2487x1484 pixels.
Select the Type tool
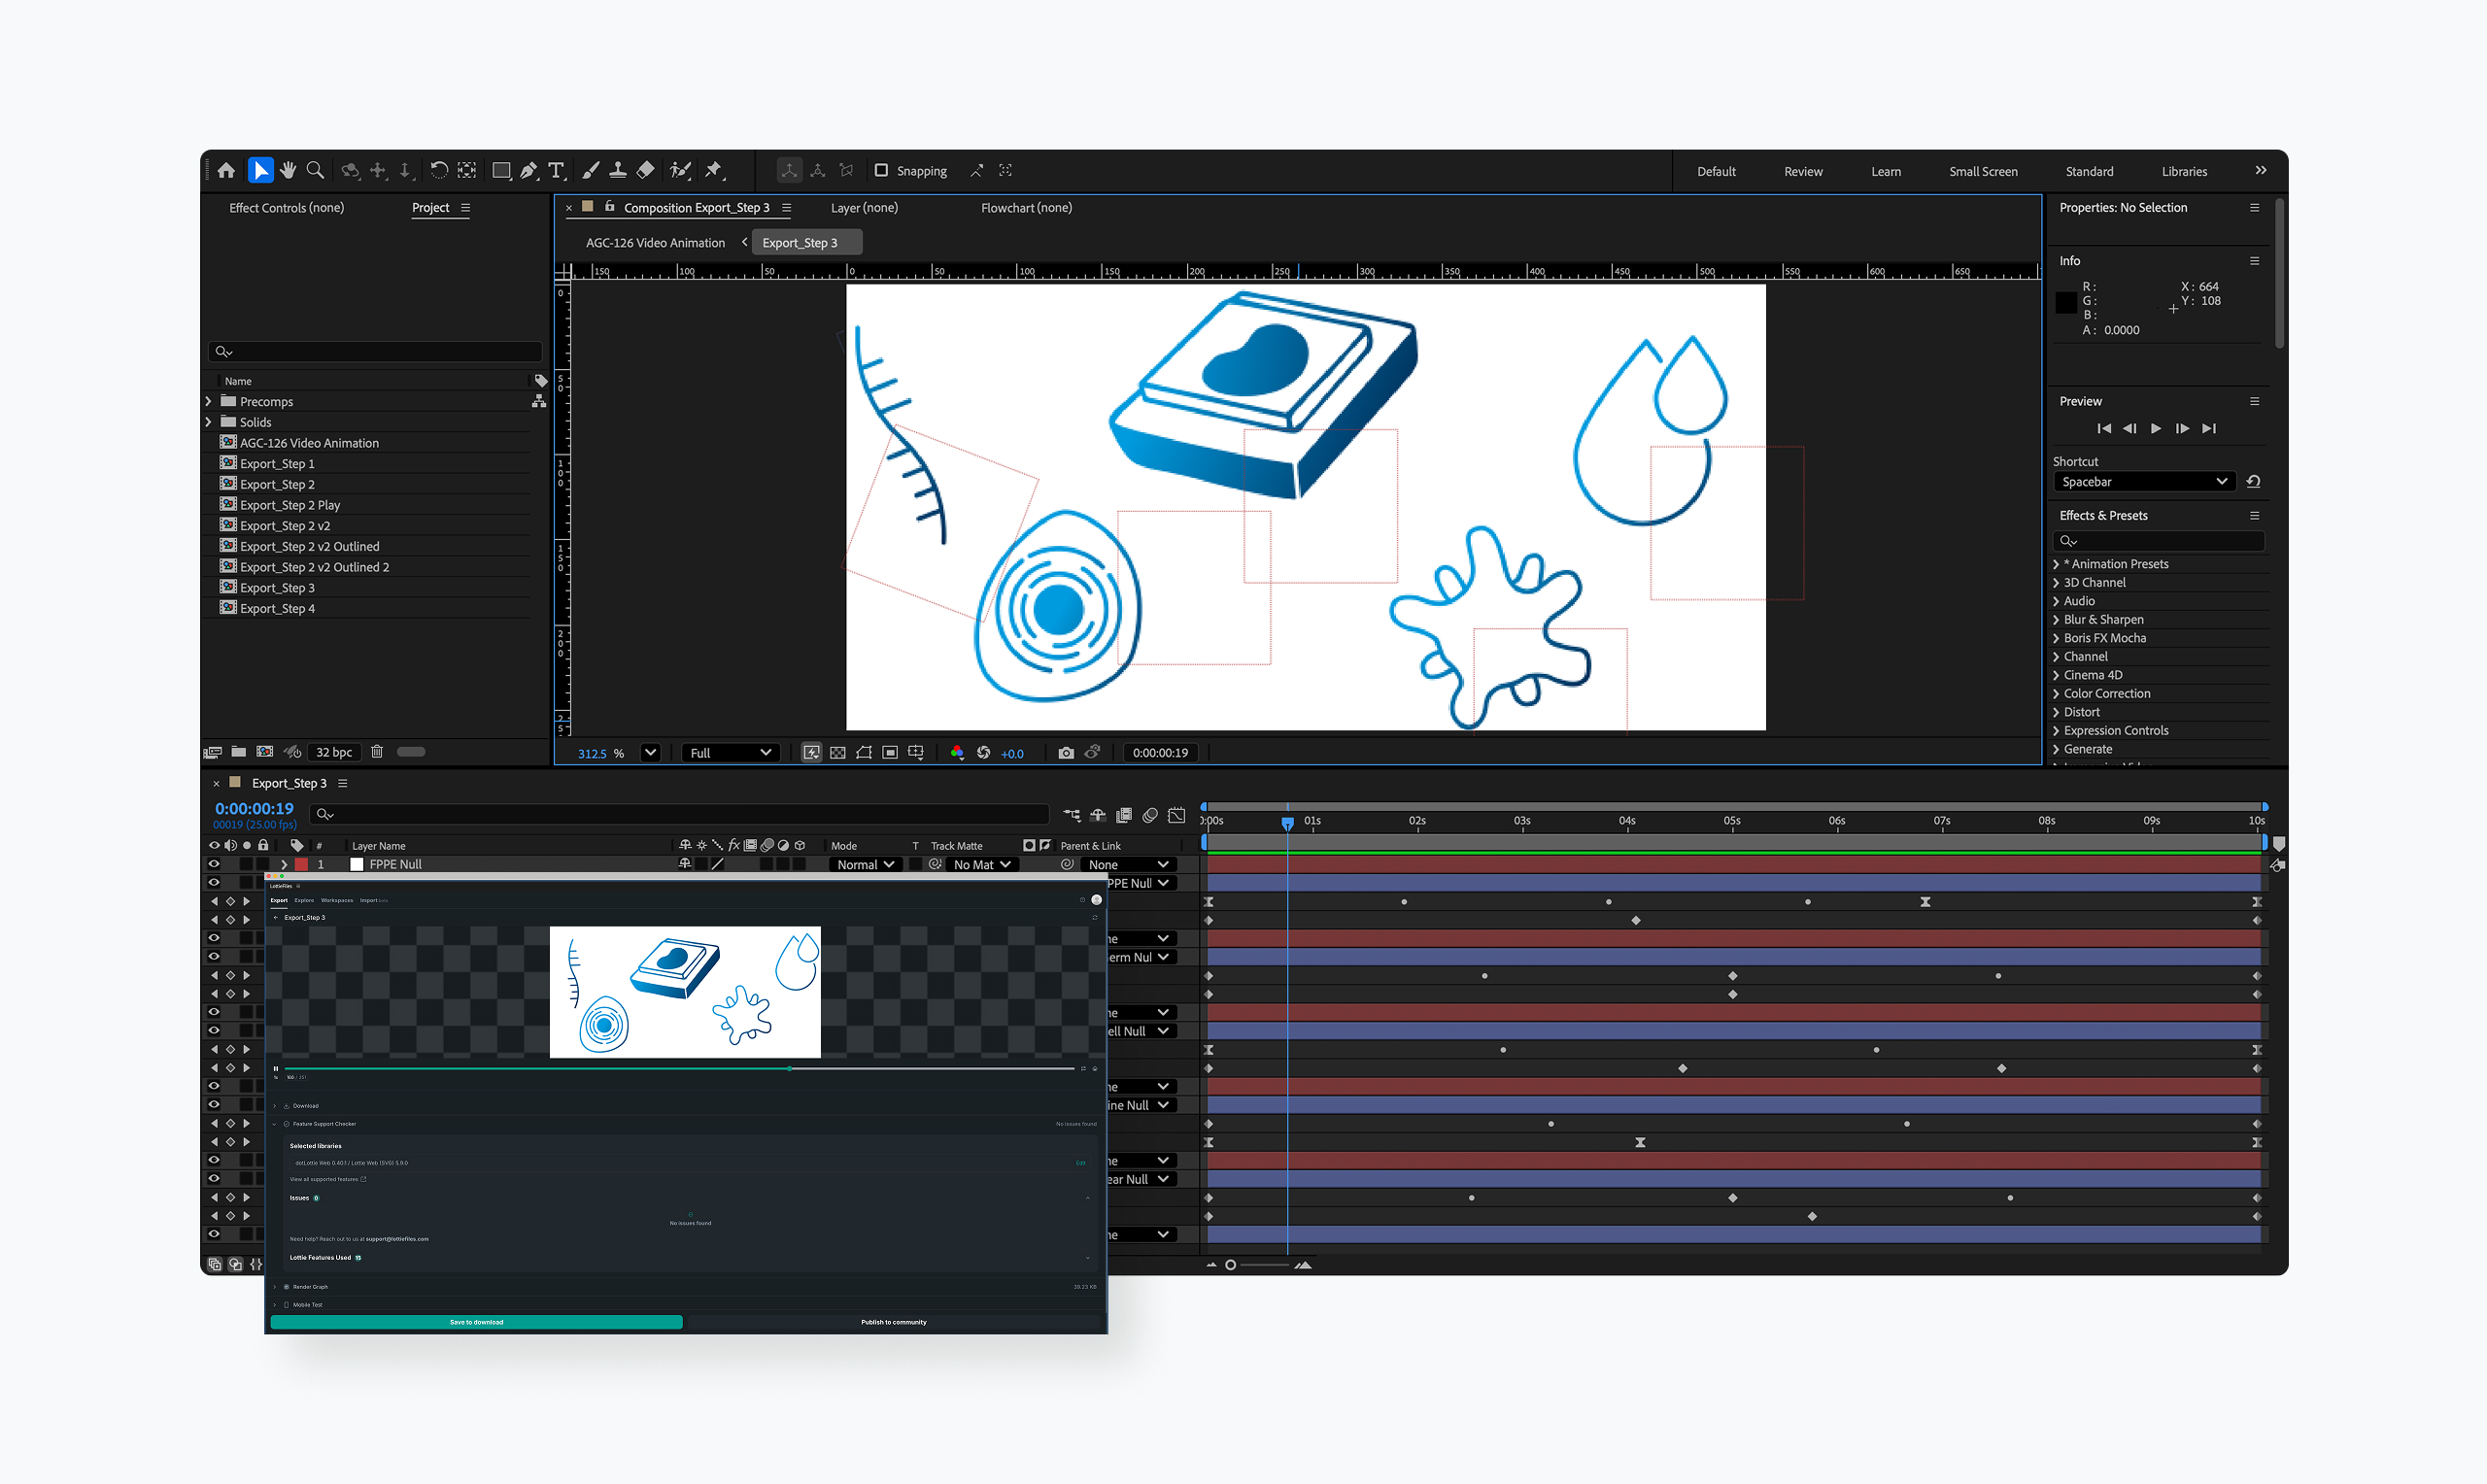click(557, 171)
